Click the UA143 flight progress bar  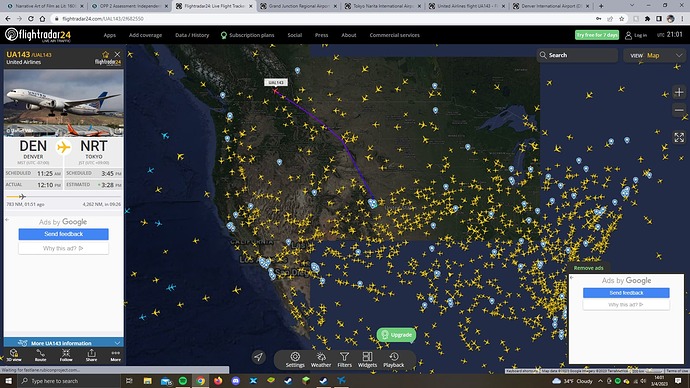(64, 197)
